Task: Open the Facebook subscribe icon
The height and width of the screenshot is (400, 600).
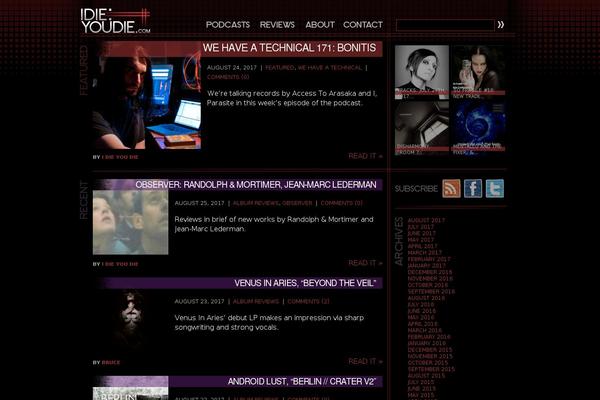Action: point(473,188)
